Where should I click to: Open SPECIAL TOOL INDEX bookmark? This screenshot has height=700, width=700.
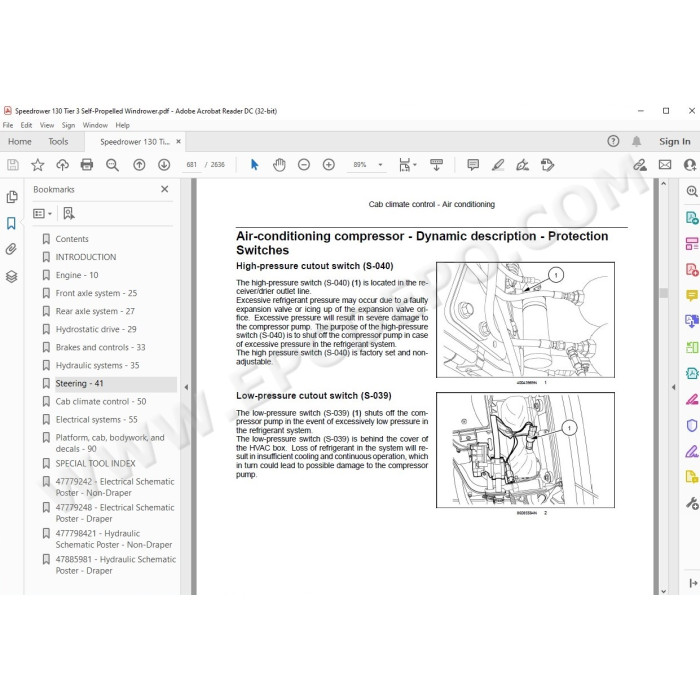(96, 463)
